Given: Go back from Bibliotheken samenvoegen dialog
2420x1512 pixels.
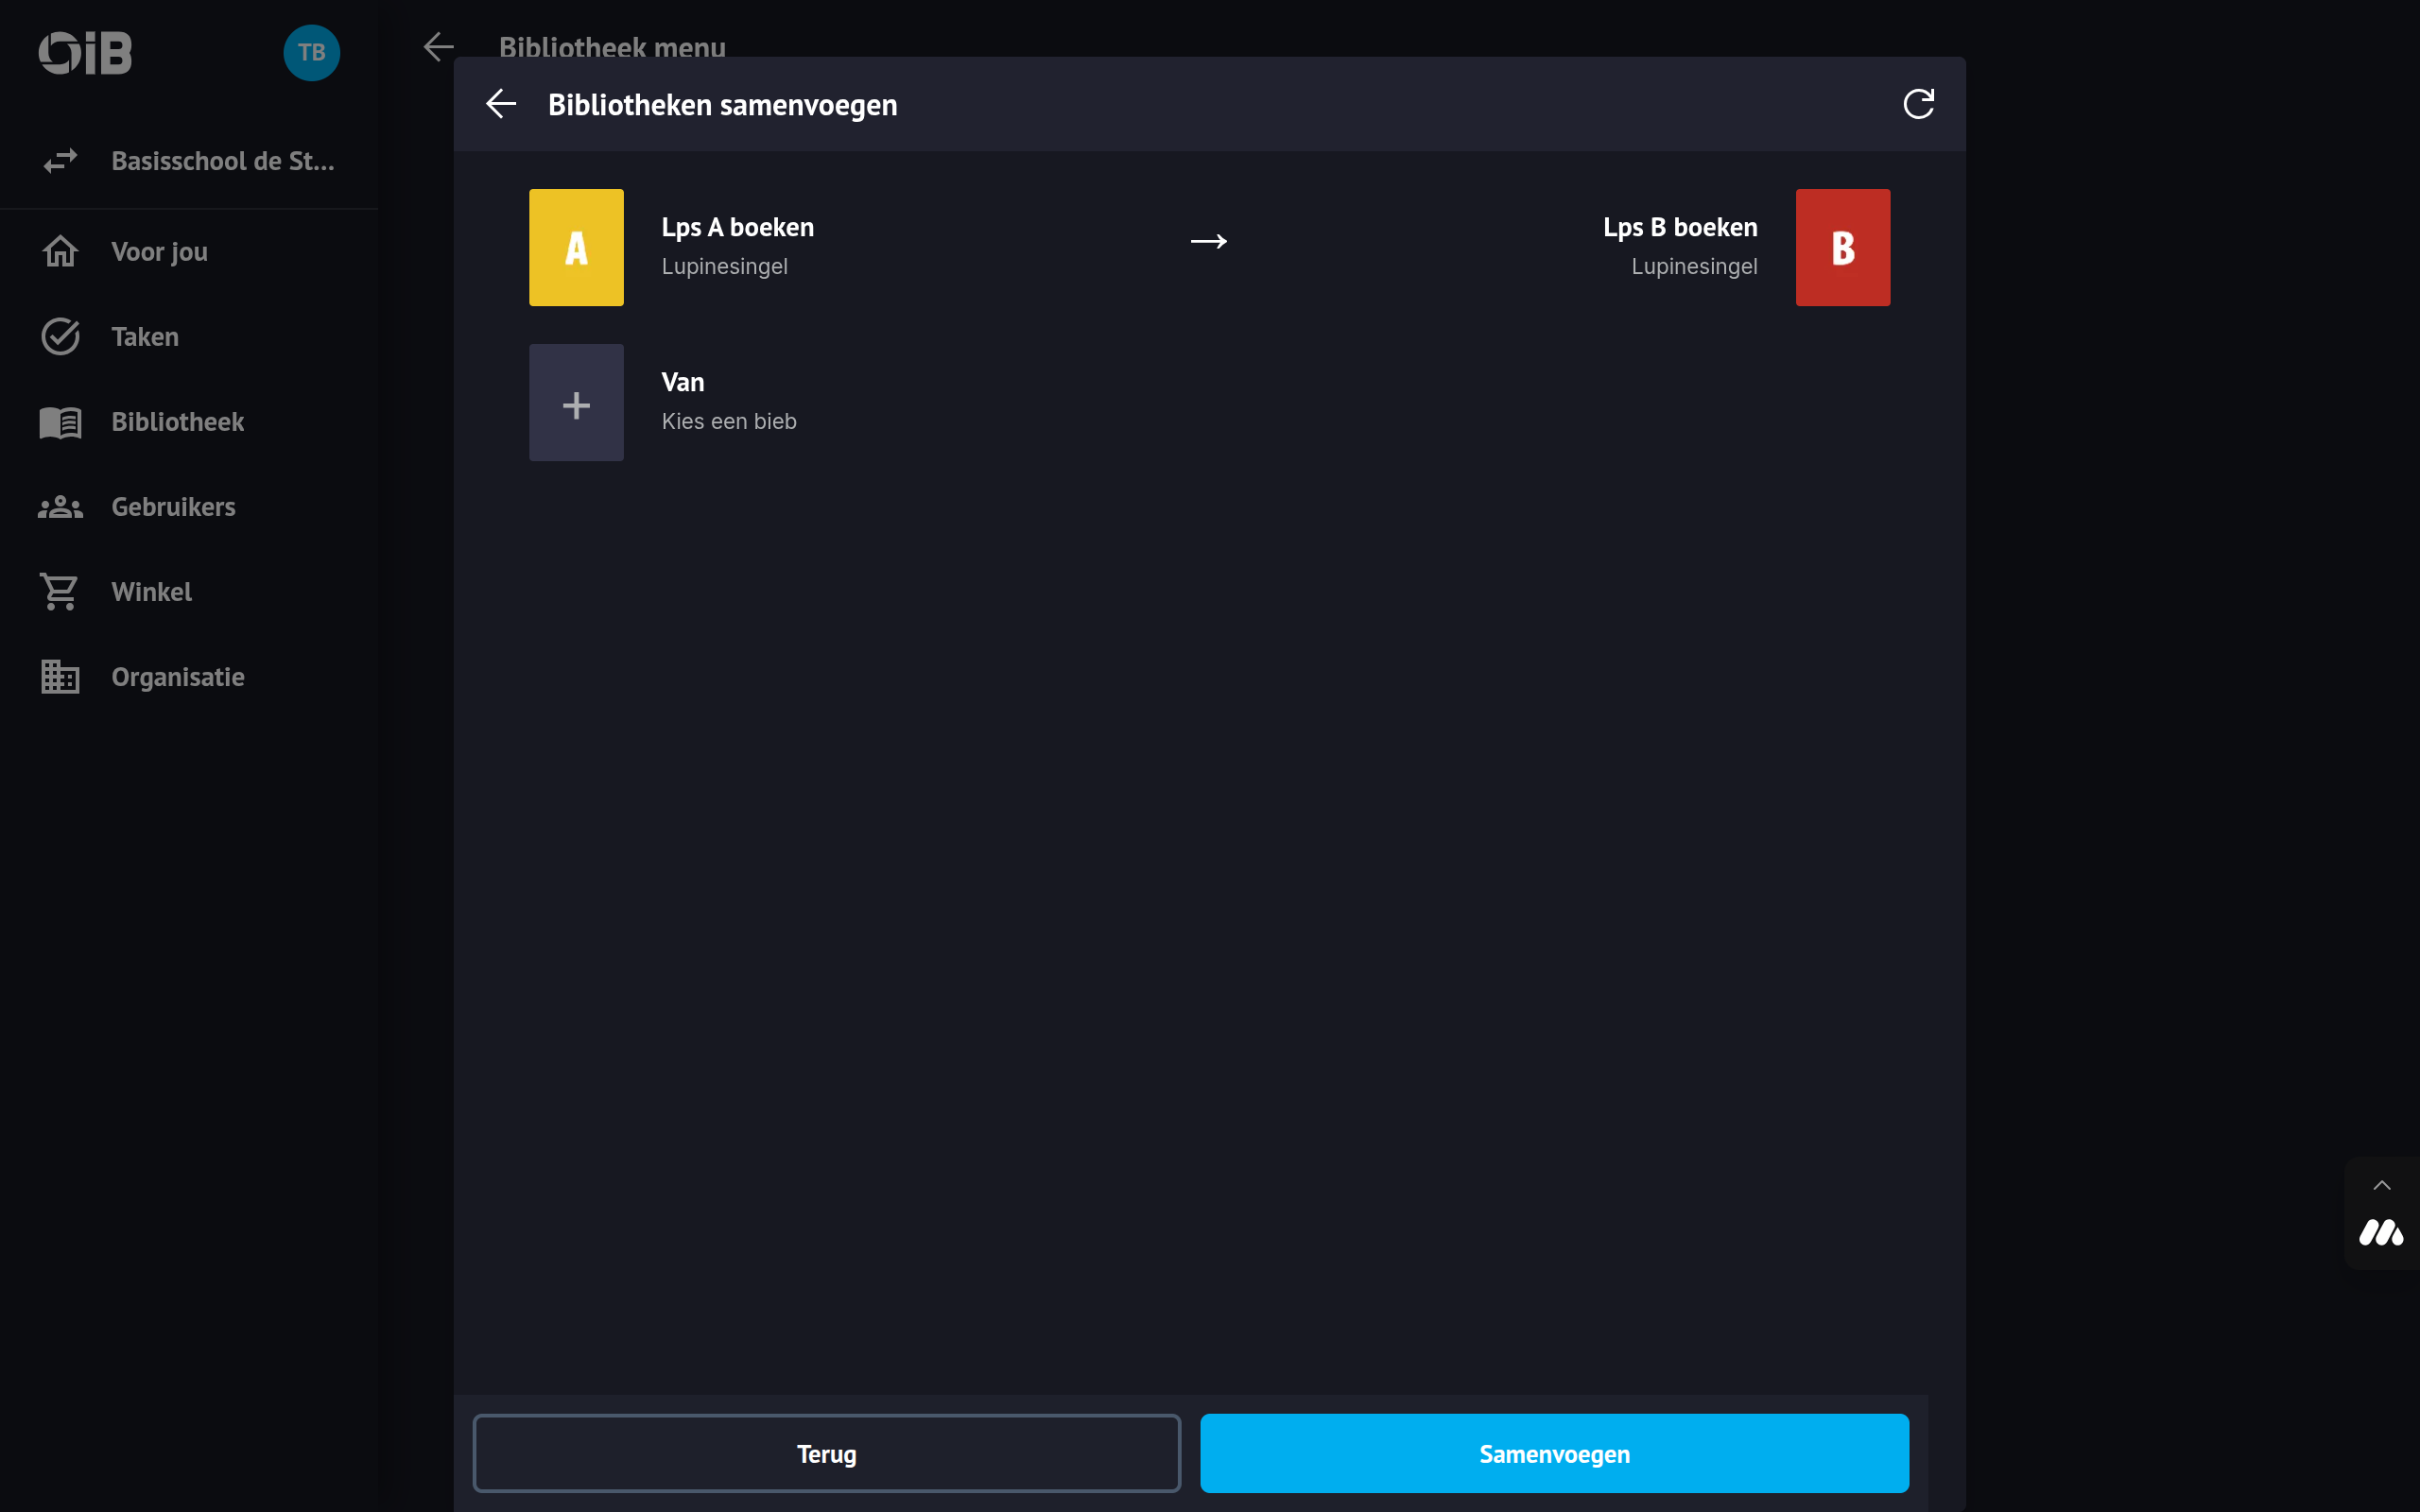Looking at the screenshot, I should coord(501,104).
